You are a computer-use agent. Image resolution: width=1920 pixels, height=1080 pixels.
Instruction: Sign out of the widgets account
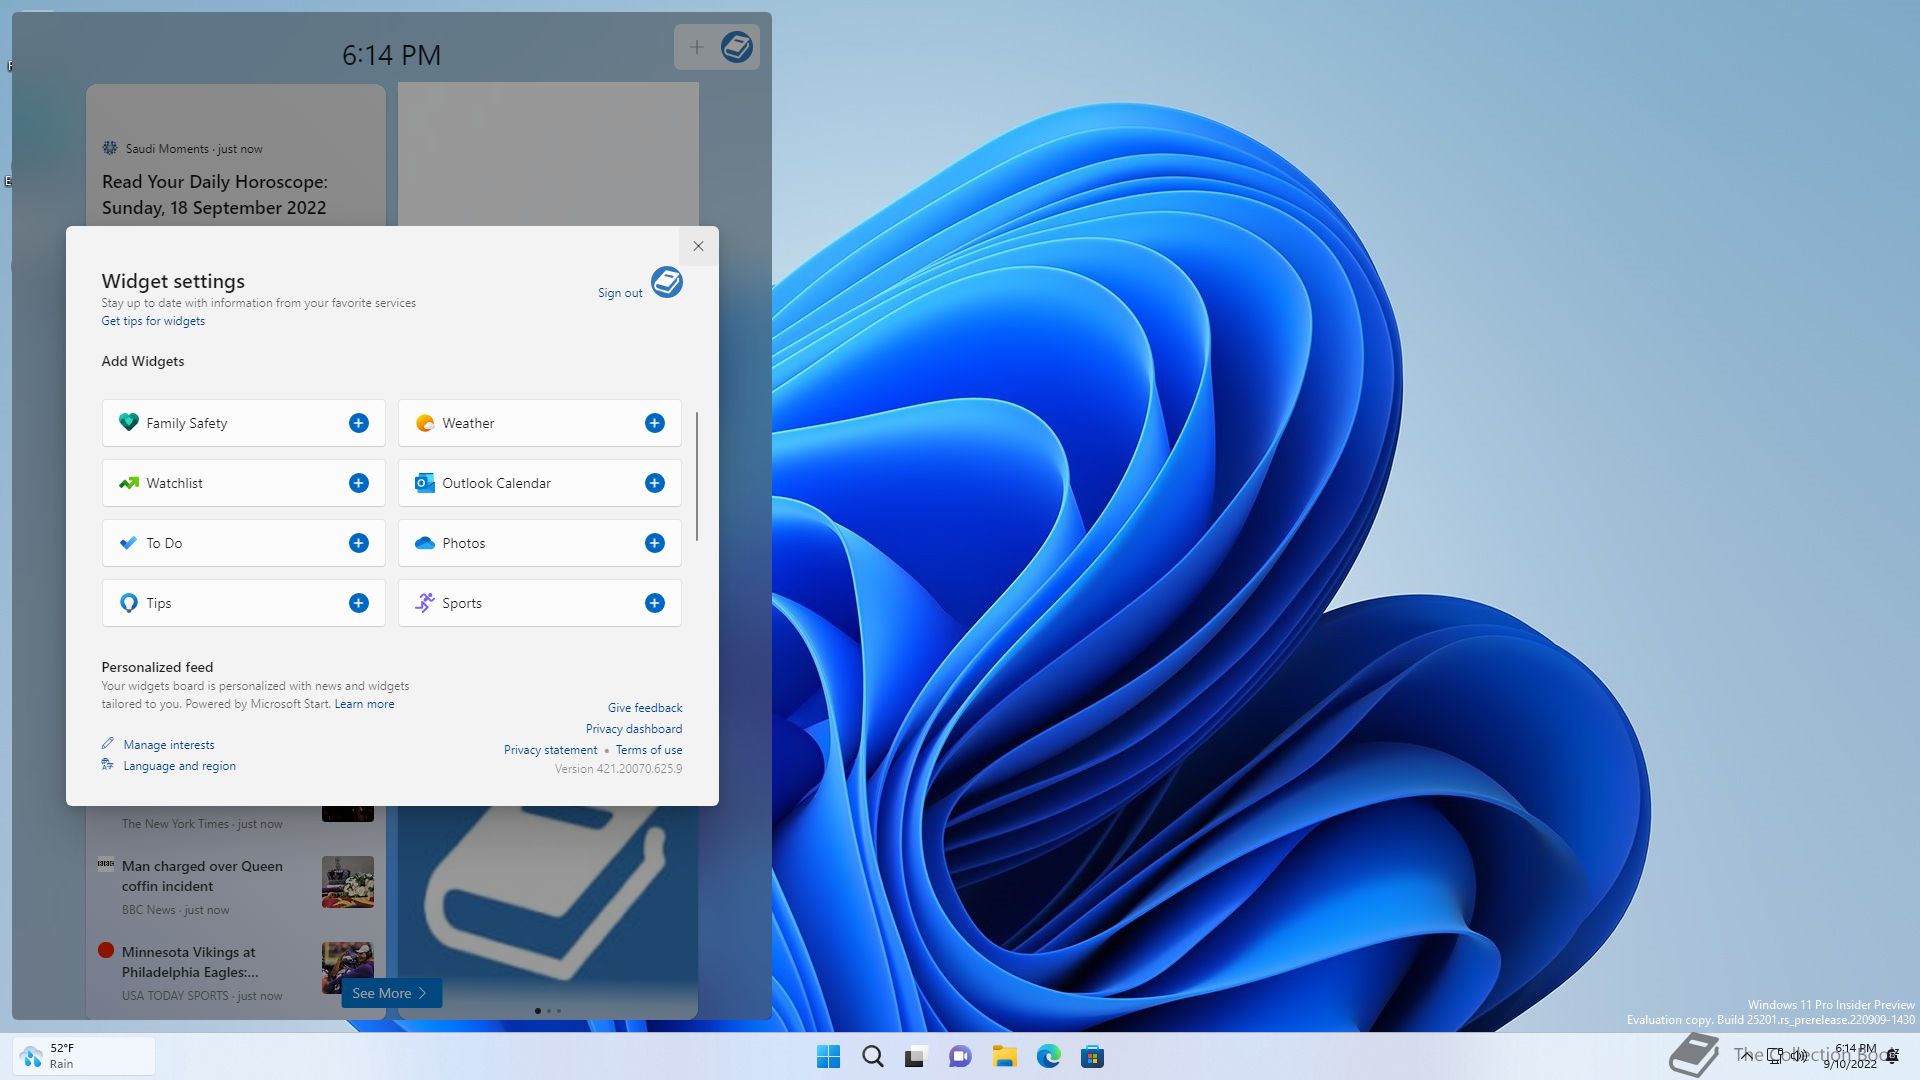(x=620, y=293)
